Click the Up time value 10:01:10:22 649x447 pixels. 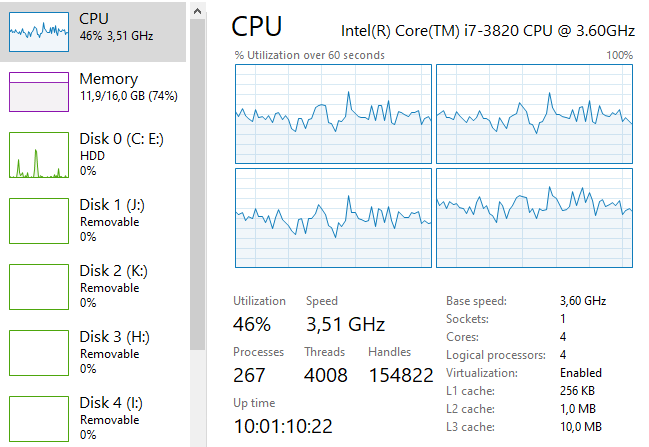pyautogui.click(x=283, y=426)
